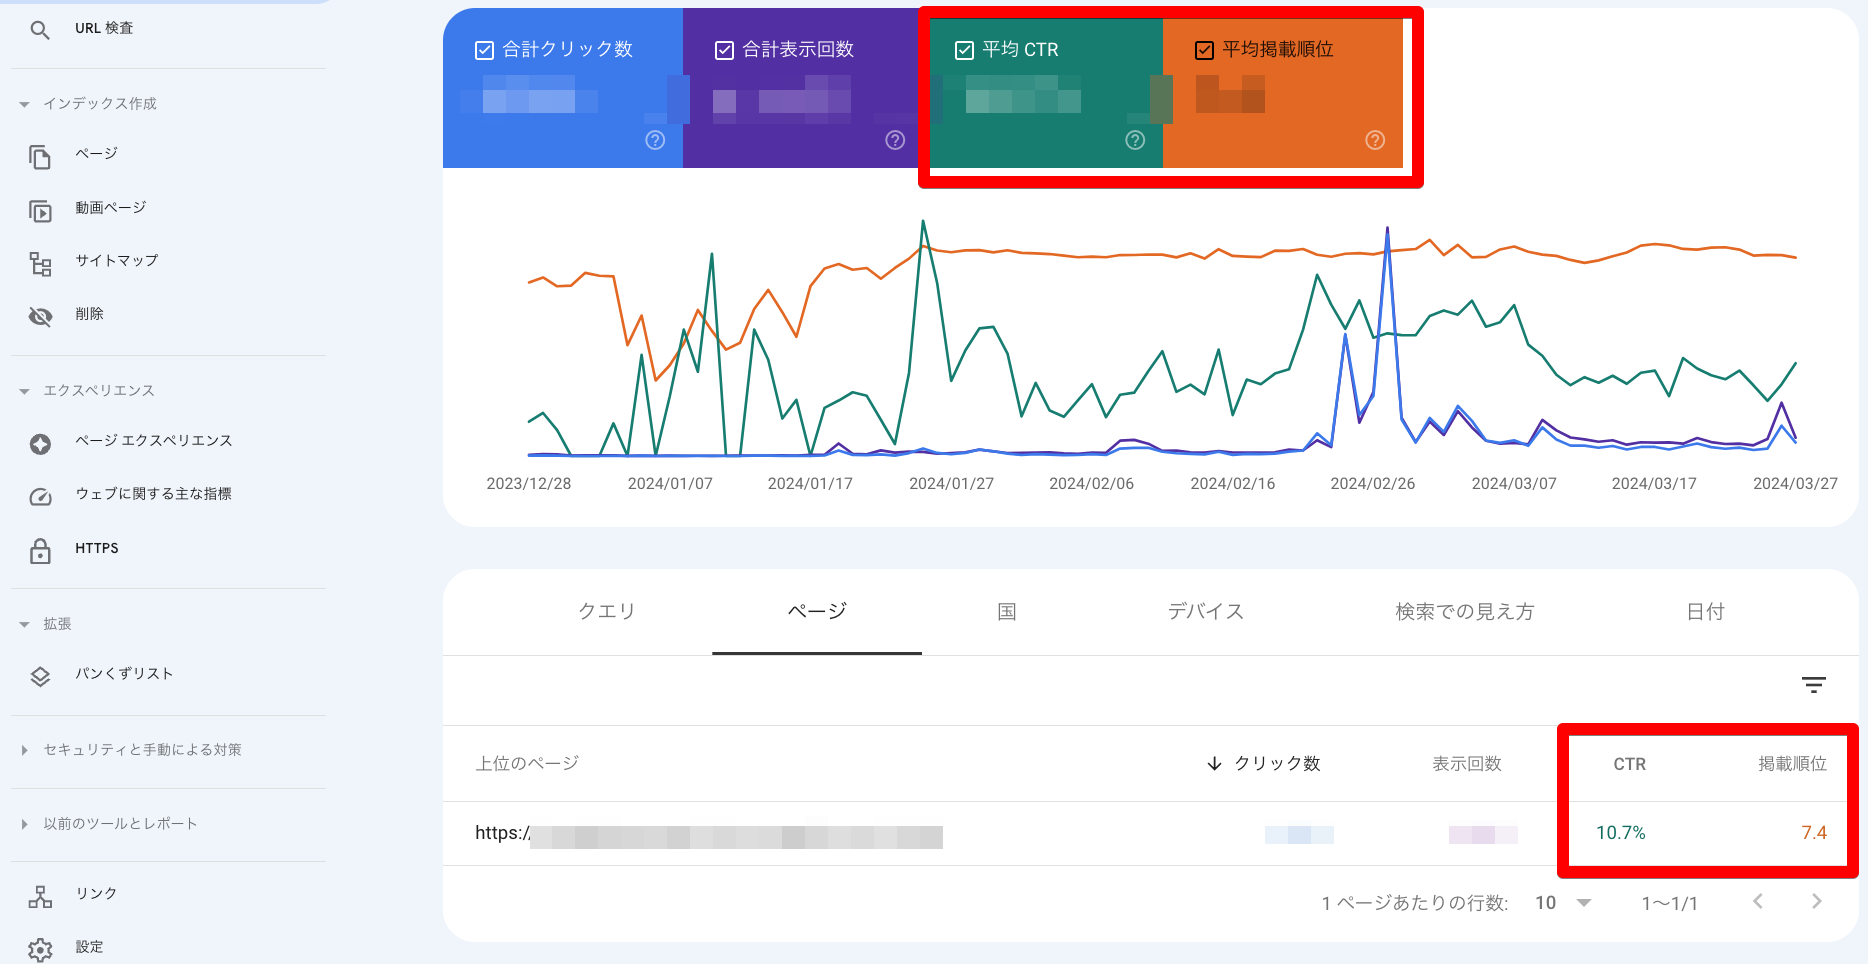This screenshot has height=964, width=1868.
Task: Go to previous page of results
Action: click(x=1757, y=902)
